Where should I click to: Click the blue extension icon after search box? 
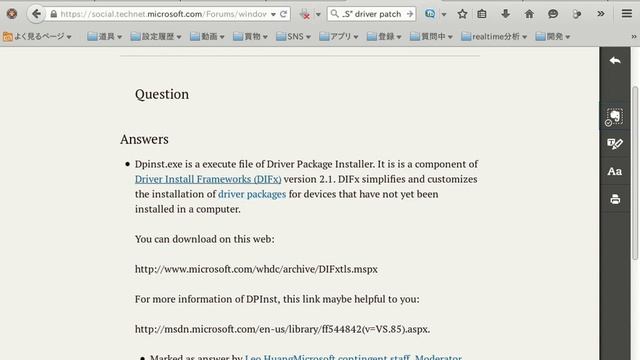tap(430, 14)
